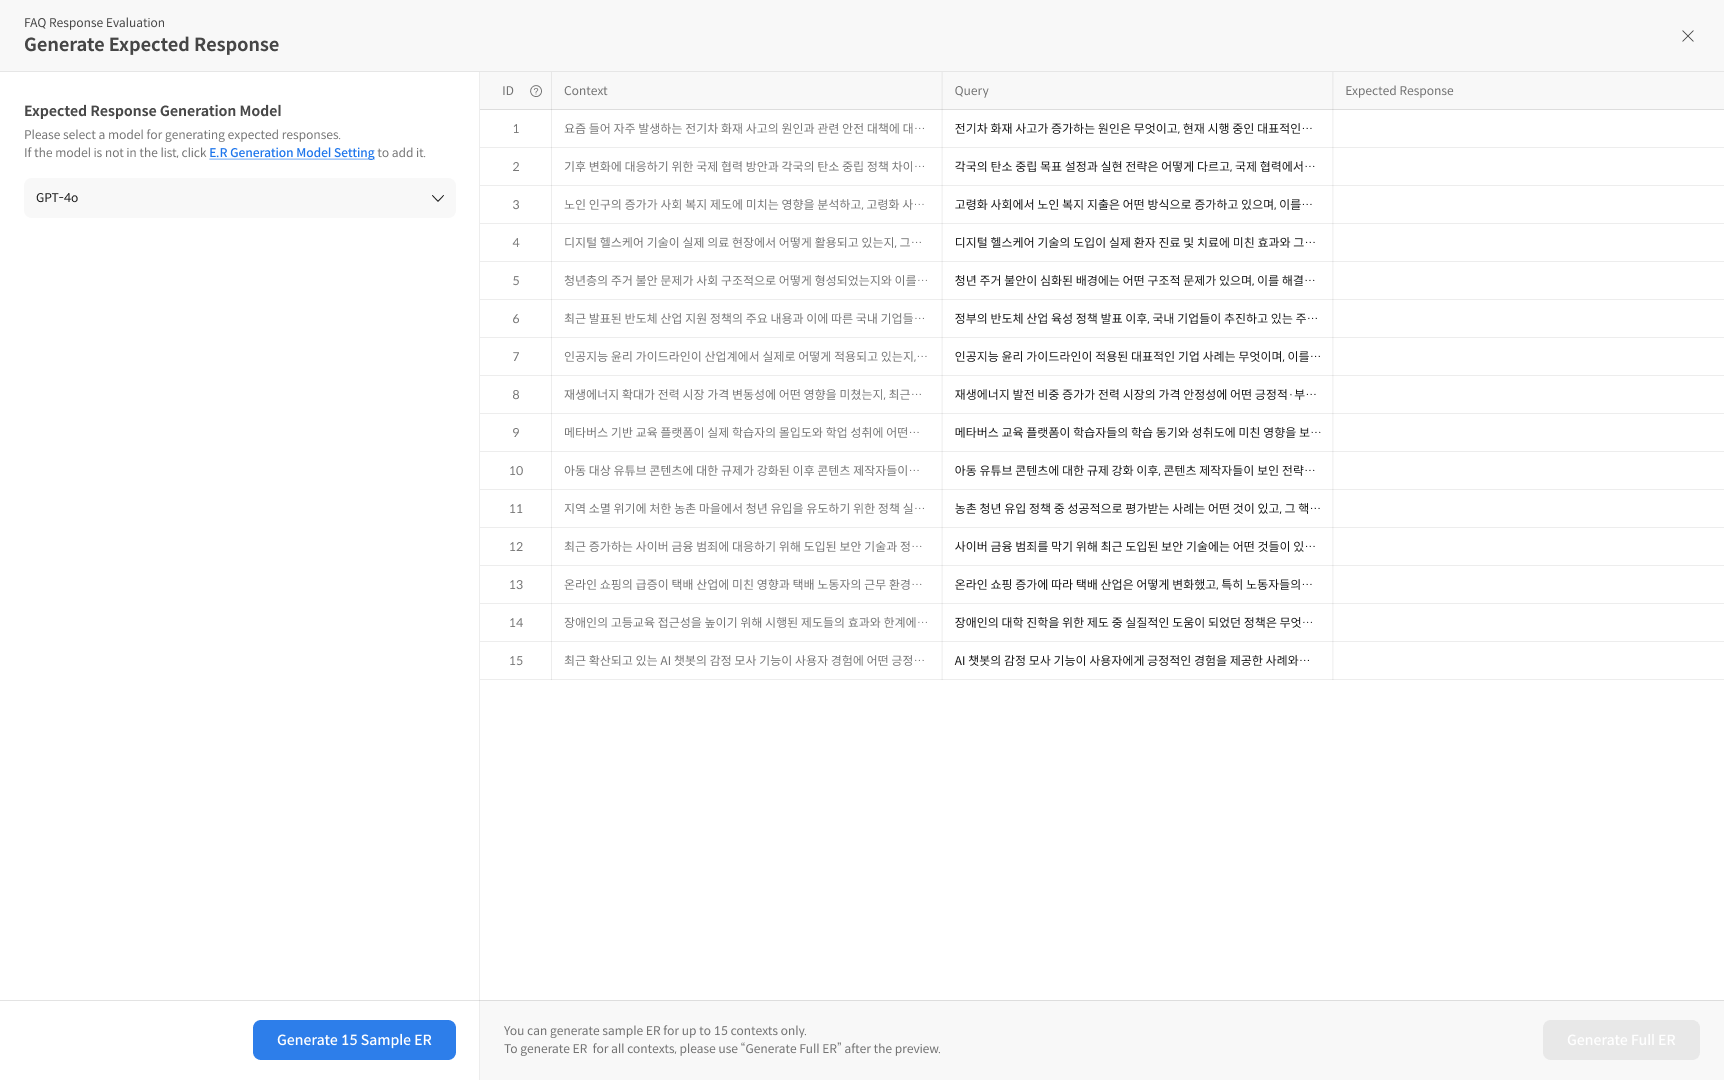Open the GPT-4o model dropdown
The width and height of the screenshot is (1724, 1080).
[239, 198]
